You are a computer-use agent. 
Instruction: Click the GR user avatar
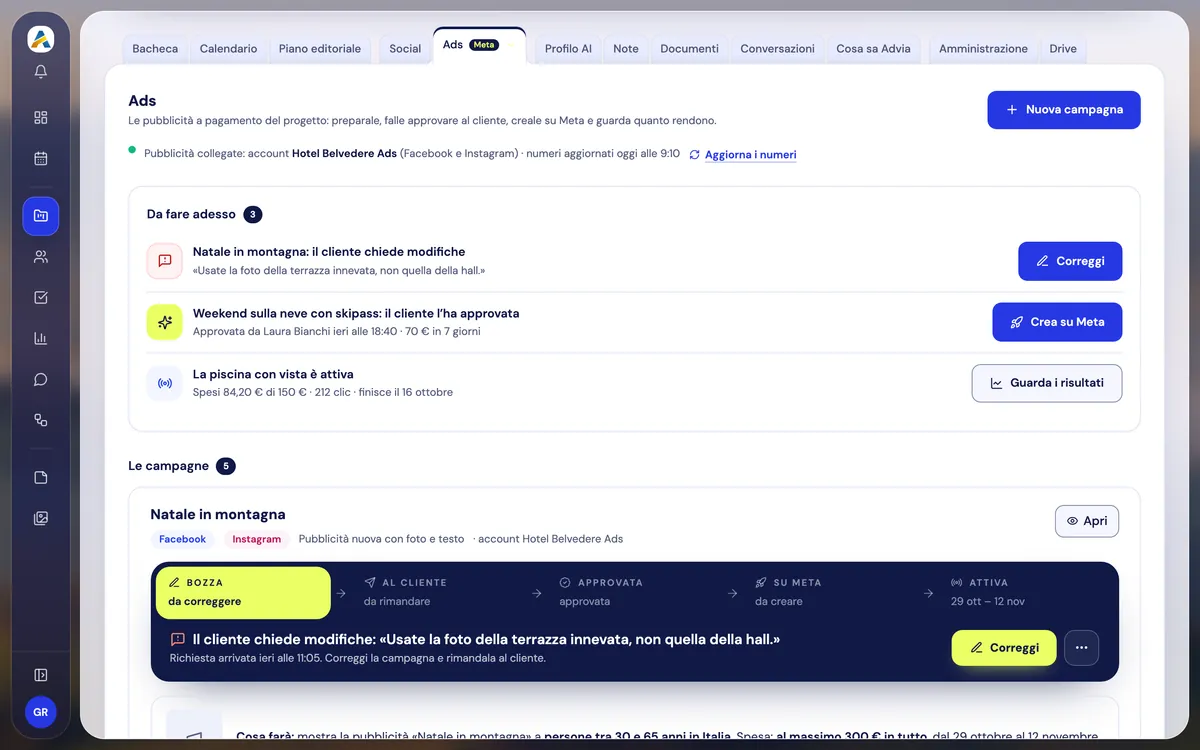pos(41,712)
